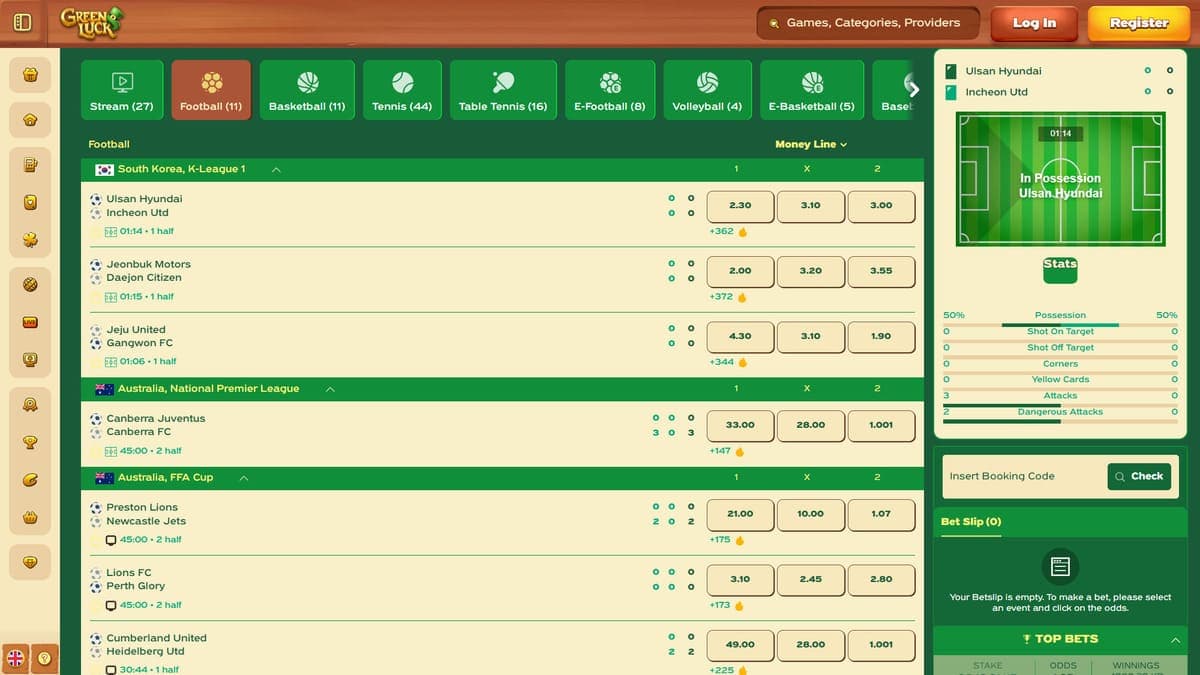Click the Log In button
The height and width of the screenshot is (675, 1200).
click(x=1034, y=23)
